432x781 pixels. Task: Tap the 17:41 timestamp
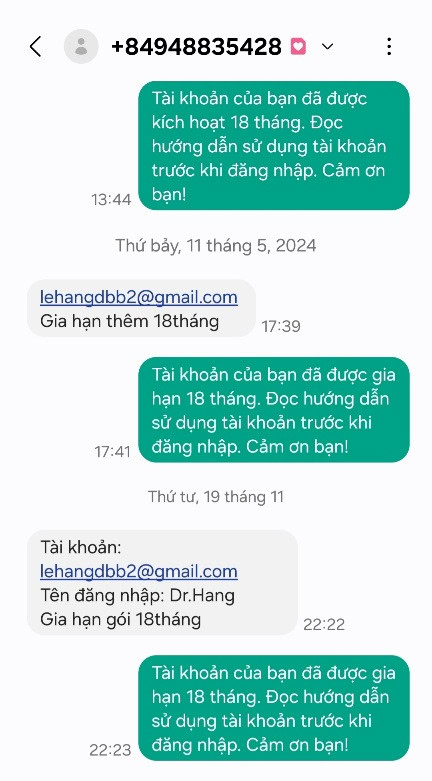pyautogui.click(x=112, y=452)
